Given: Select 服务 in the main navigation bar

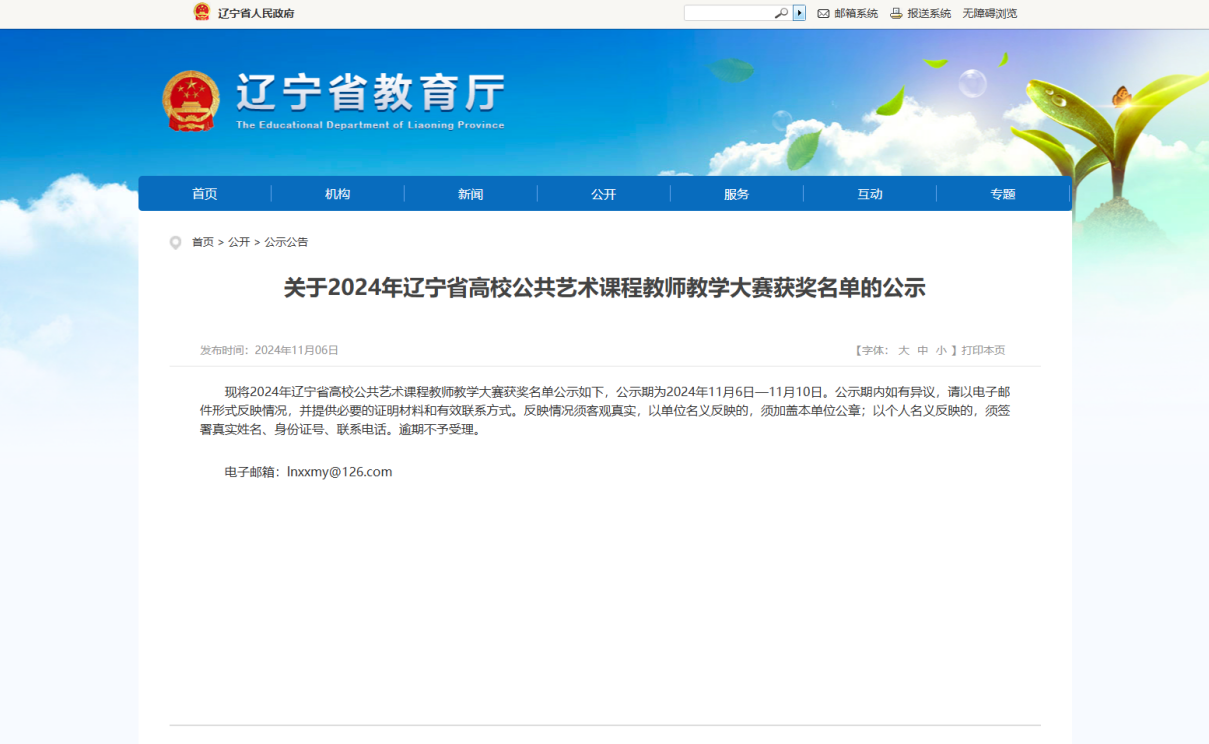Looking at the screenshot, I should (x=737, y=194).
